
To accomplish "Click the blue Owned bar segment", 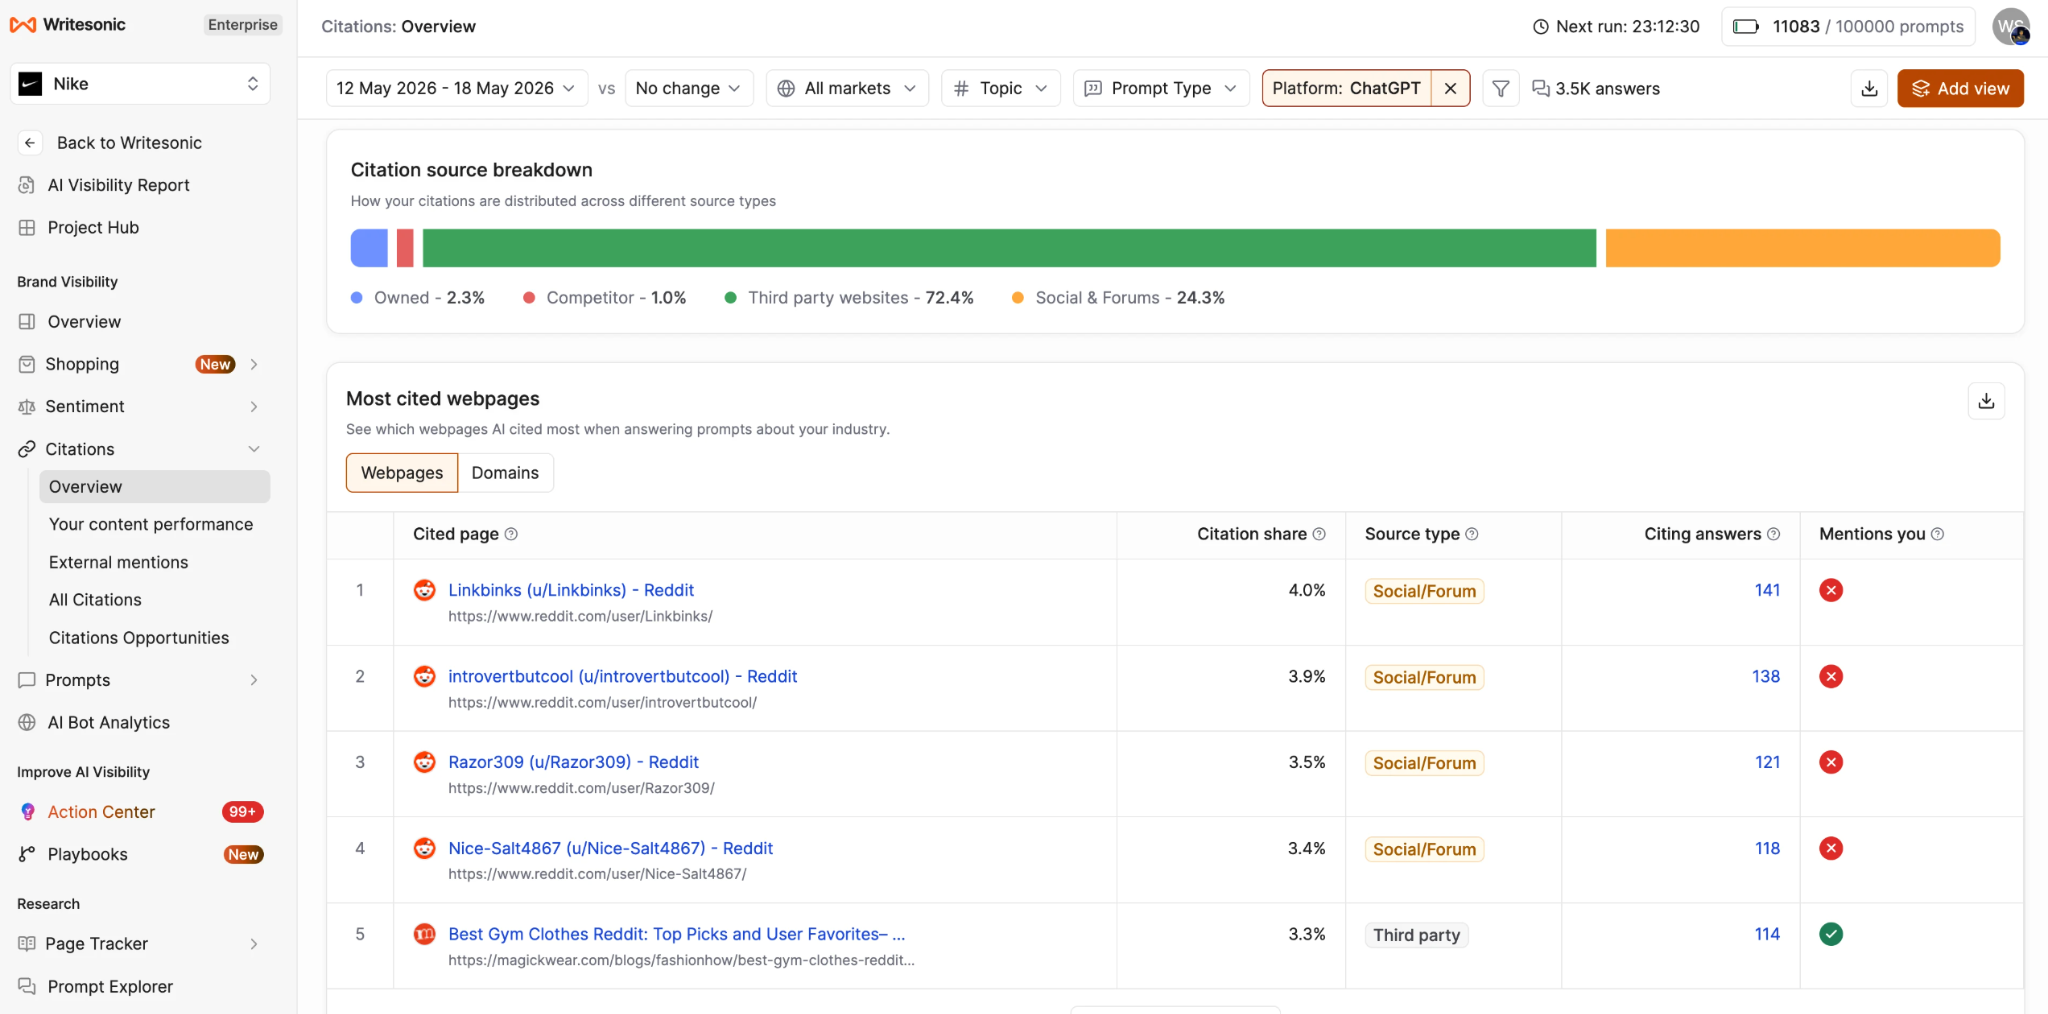I will [369, 248].
